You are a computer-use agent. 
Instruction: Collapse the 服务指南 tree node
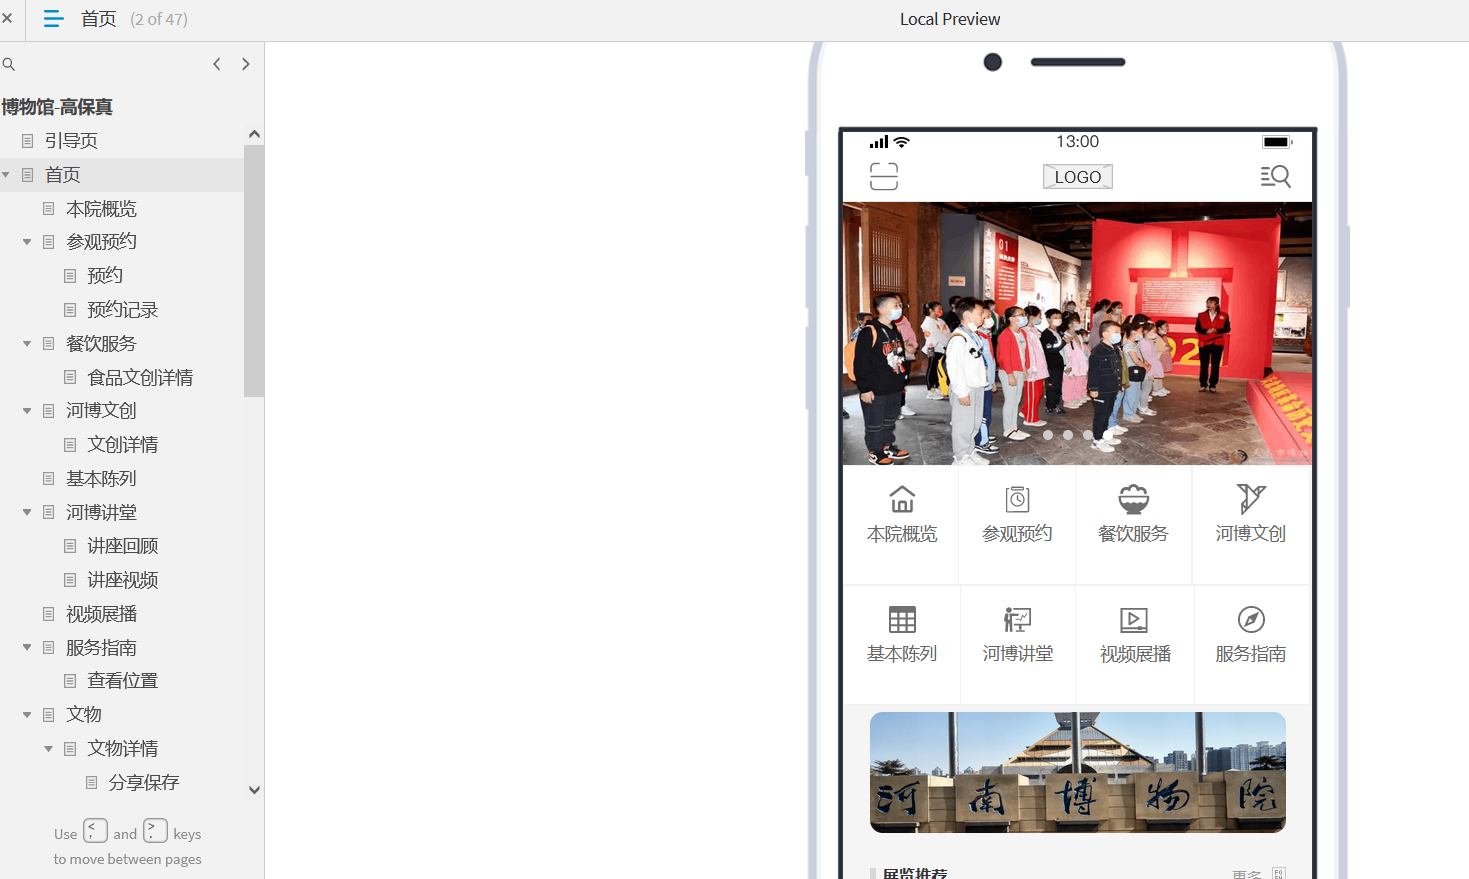27,648
